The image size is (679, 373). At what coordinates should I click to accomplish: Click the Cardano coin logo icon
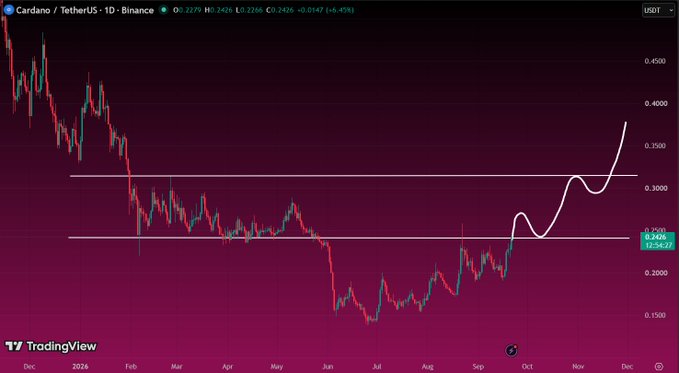(x=8, y=10)
